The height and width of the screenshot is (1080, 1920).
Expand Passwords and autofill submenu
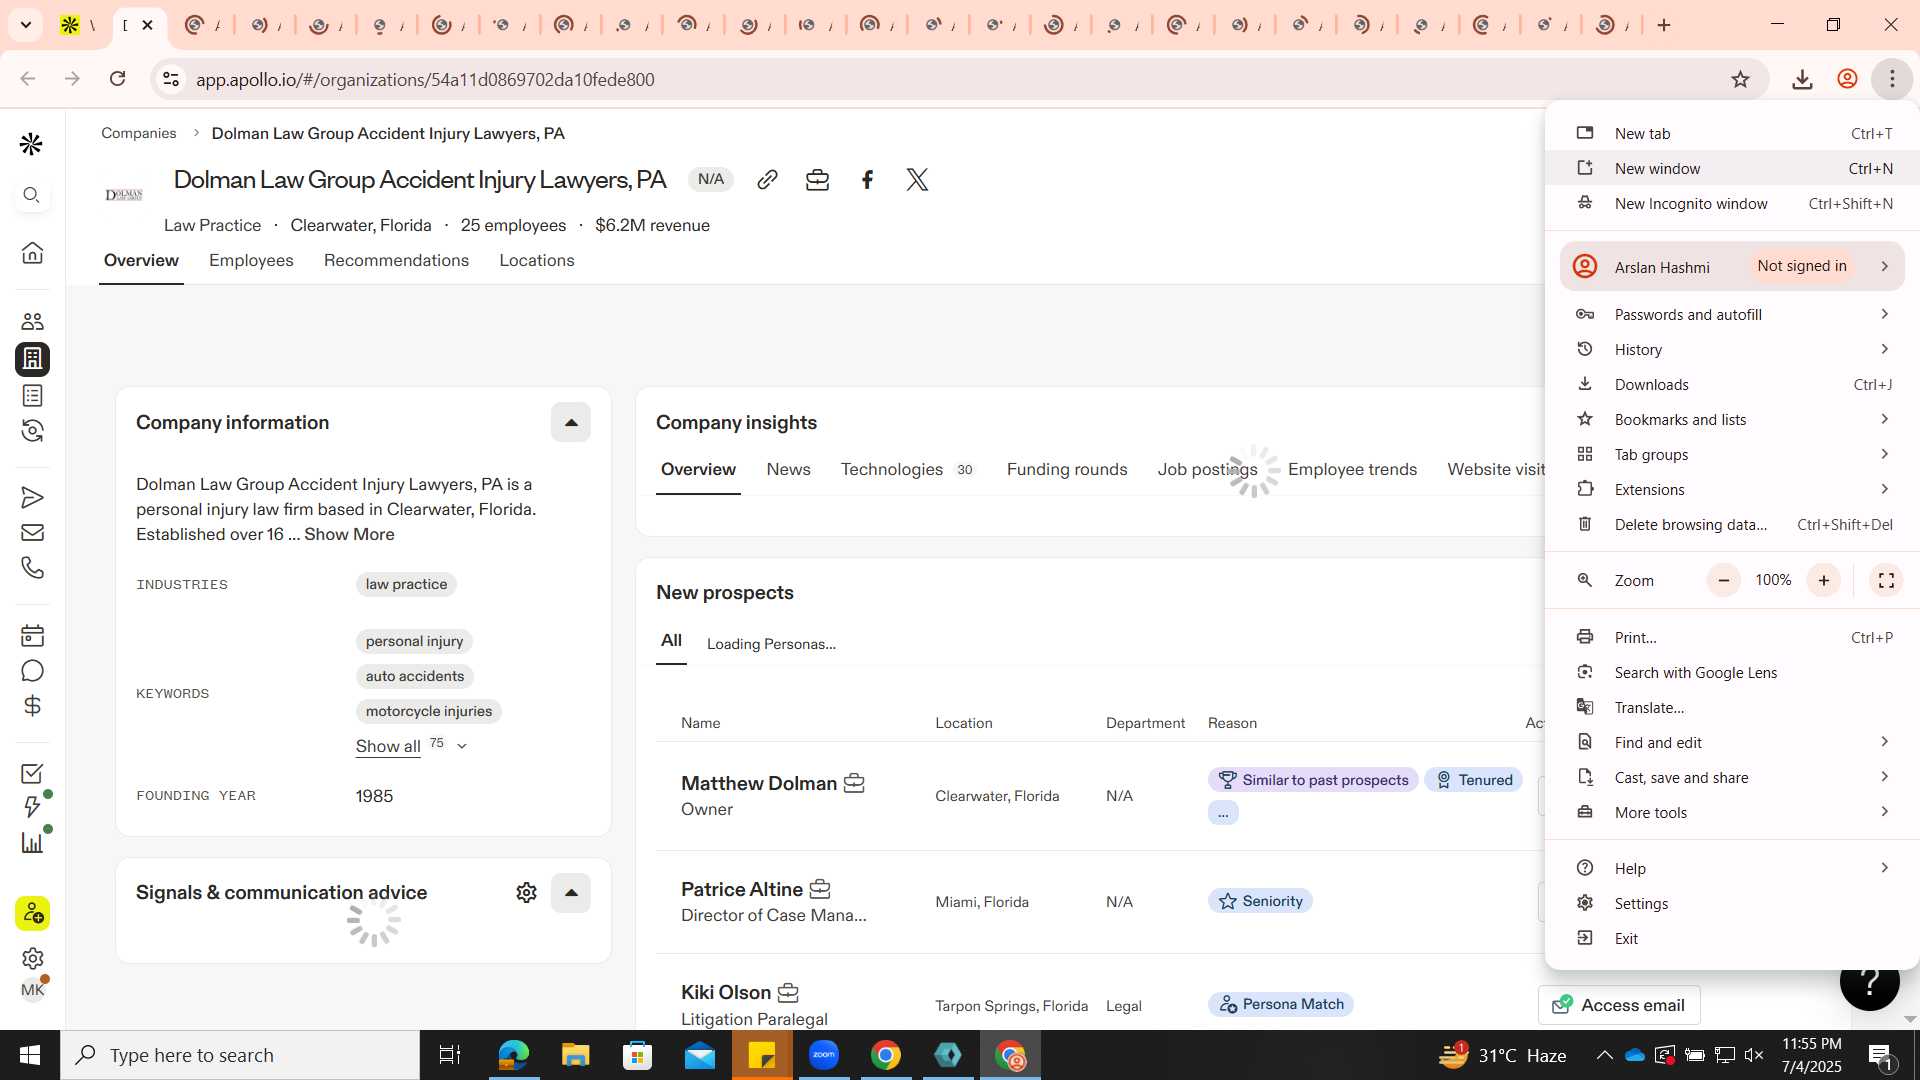1732,314
